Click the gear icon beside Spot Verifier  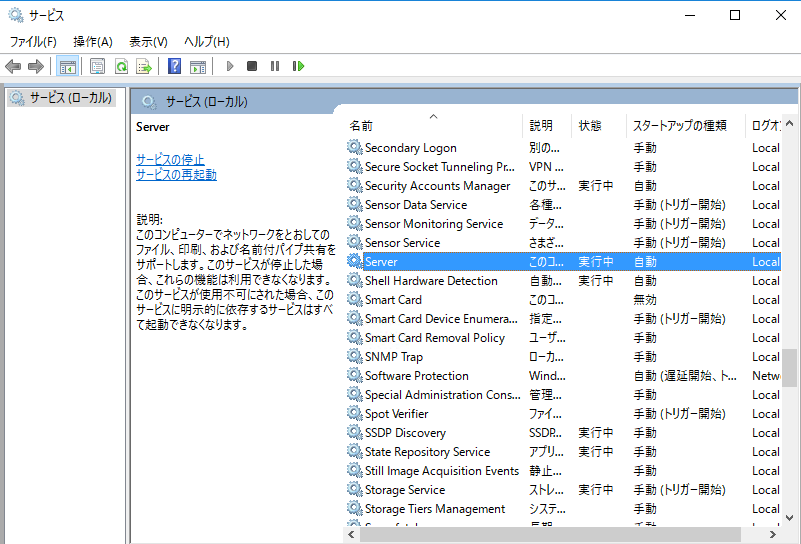tap(355, 413)
